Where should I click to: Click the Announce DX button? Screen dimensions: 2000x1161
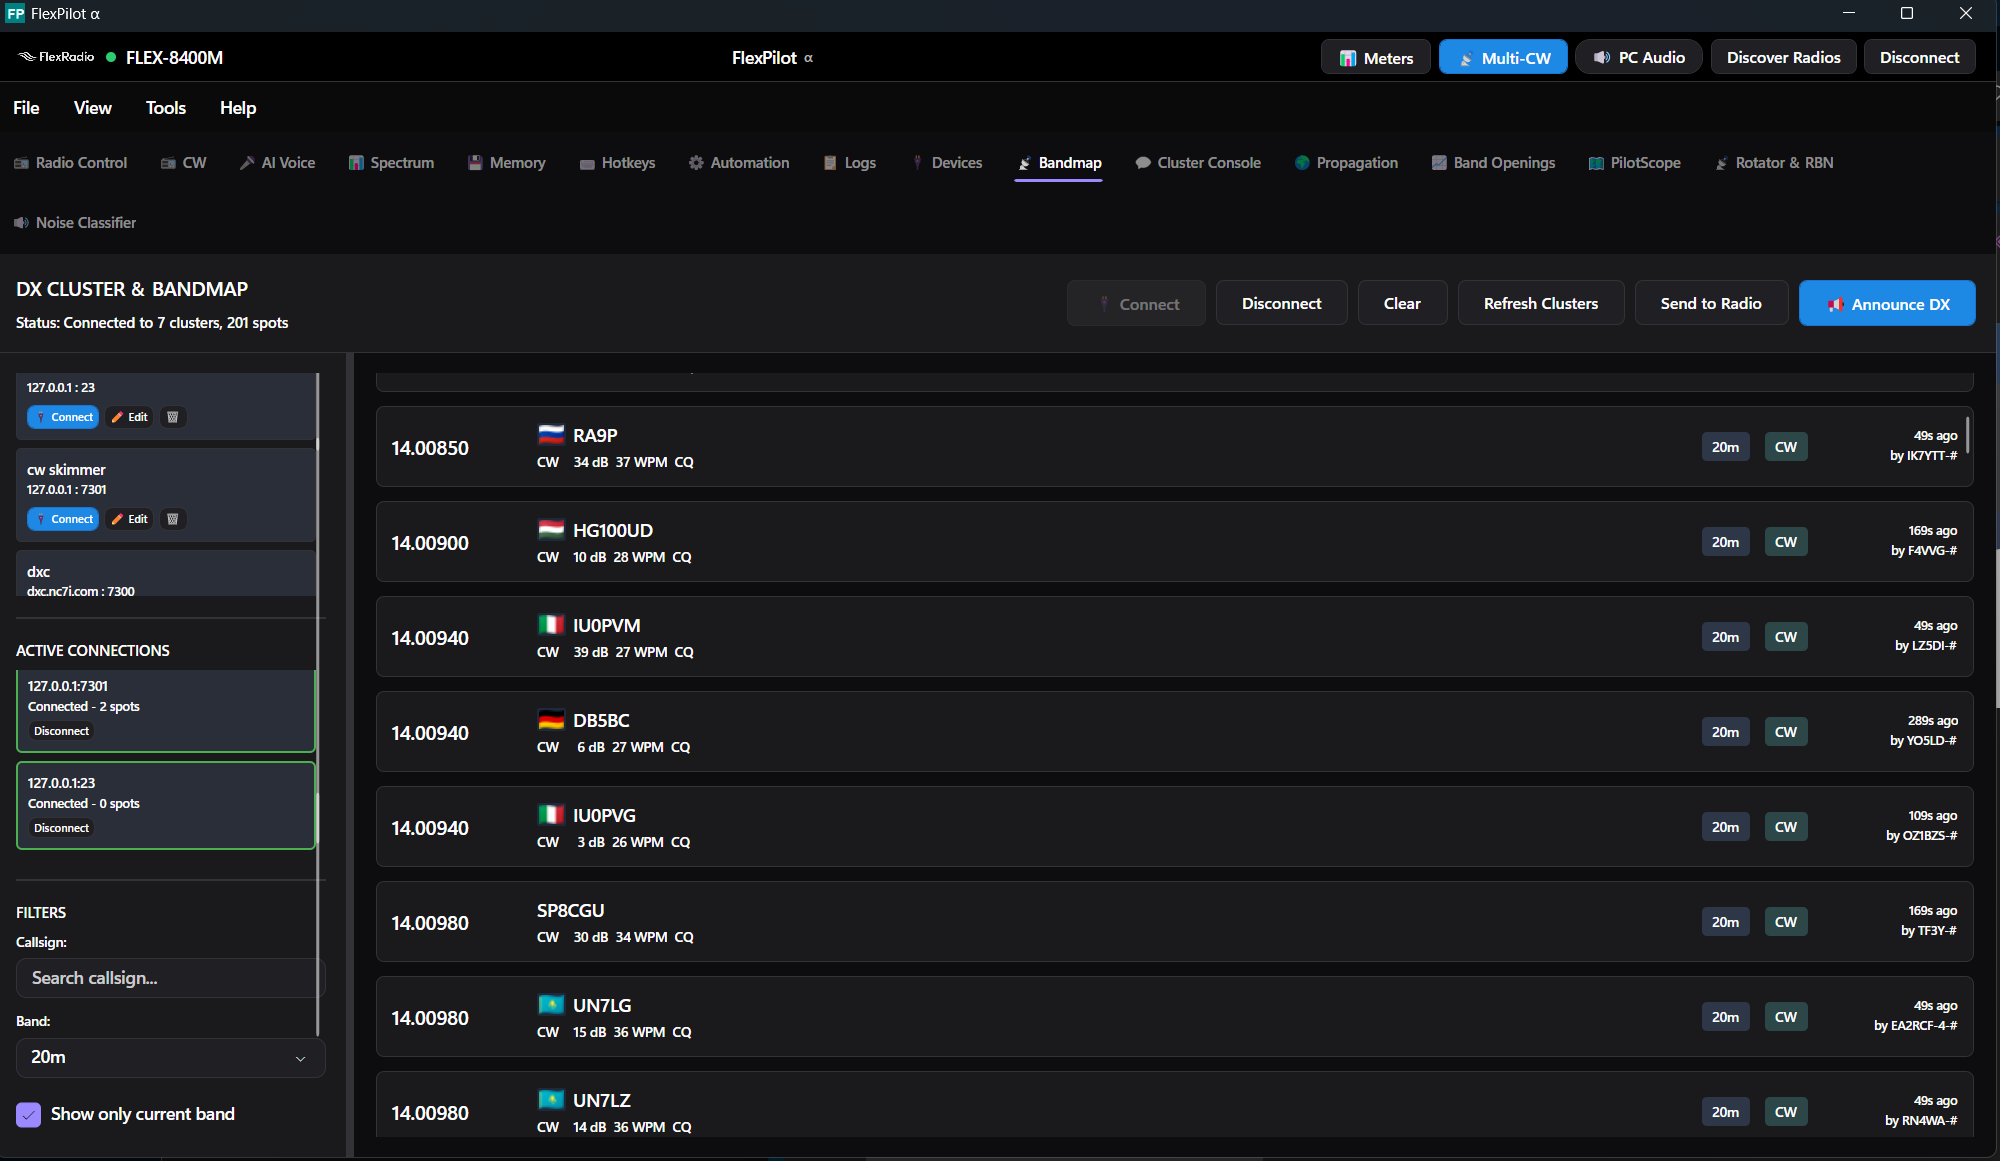1886,304
